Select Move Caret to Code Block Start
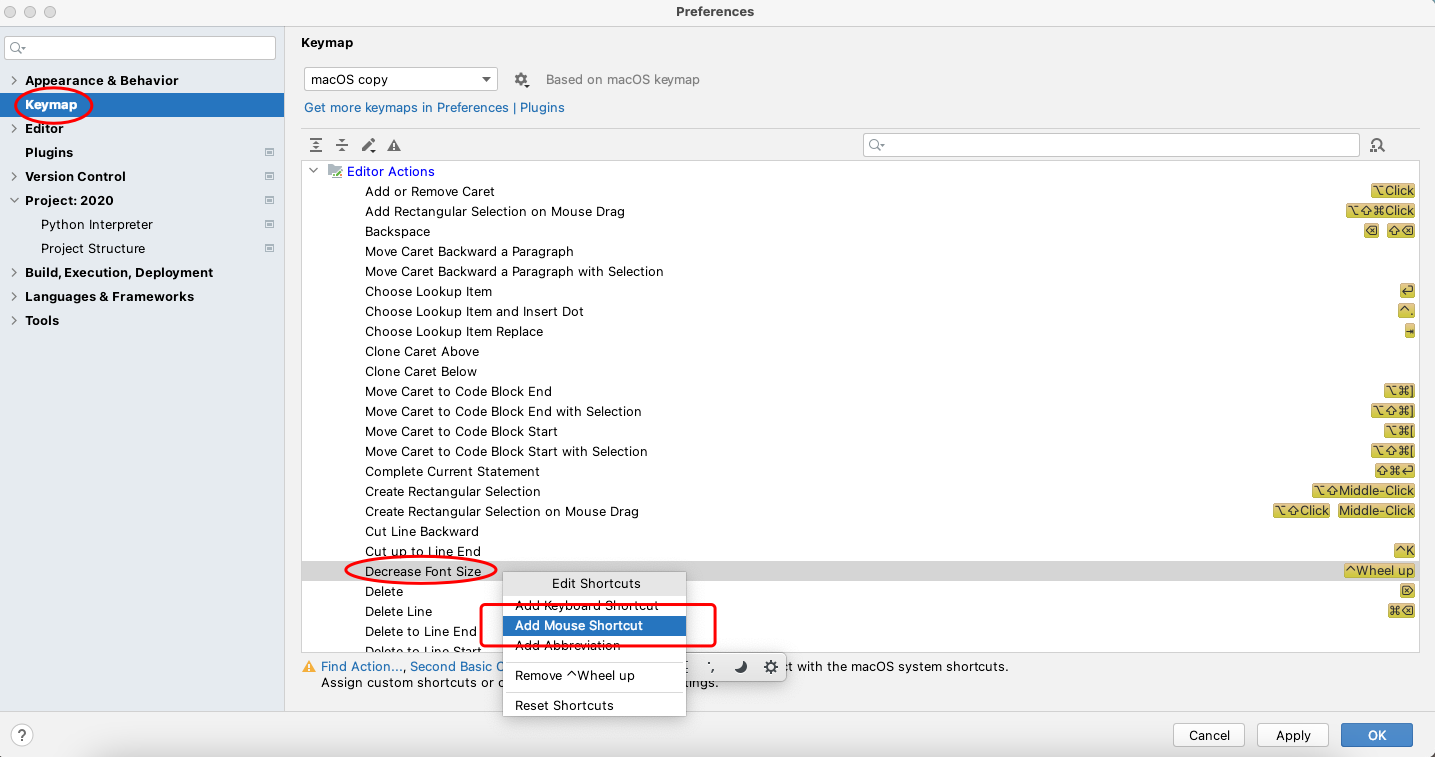The height and width of the screenshot is (757, 1435). [x=860, y=431]
